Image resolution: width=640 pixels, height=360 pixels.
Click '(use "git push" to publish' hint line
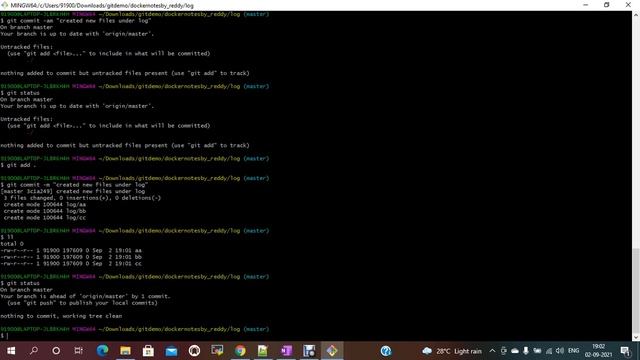pos(82,303)
